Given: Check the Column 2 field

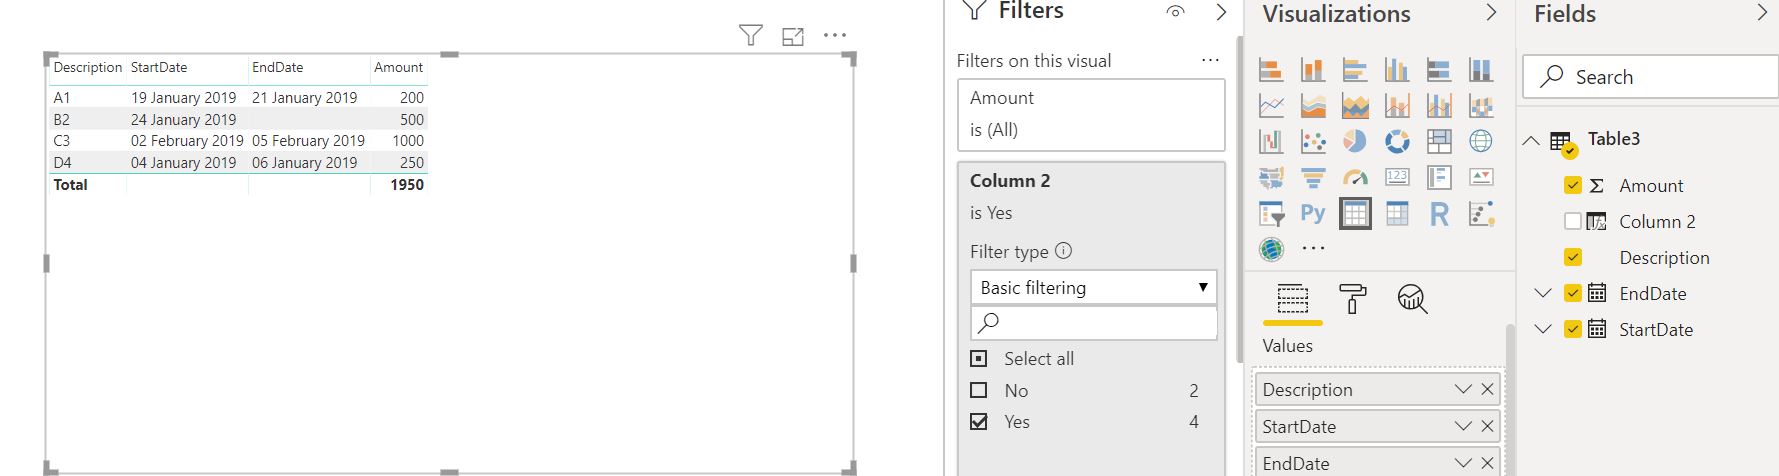Looking at the screenshot, I should 1573,221.
